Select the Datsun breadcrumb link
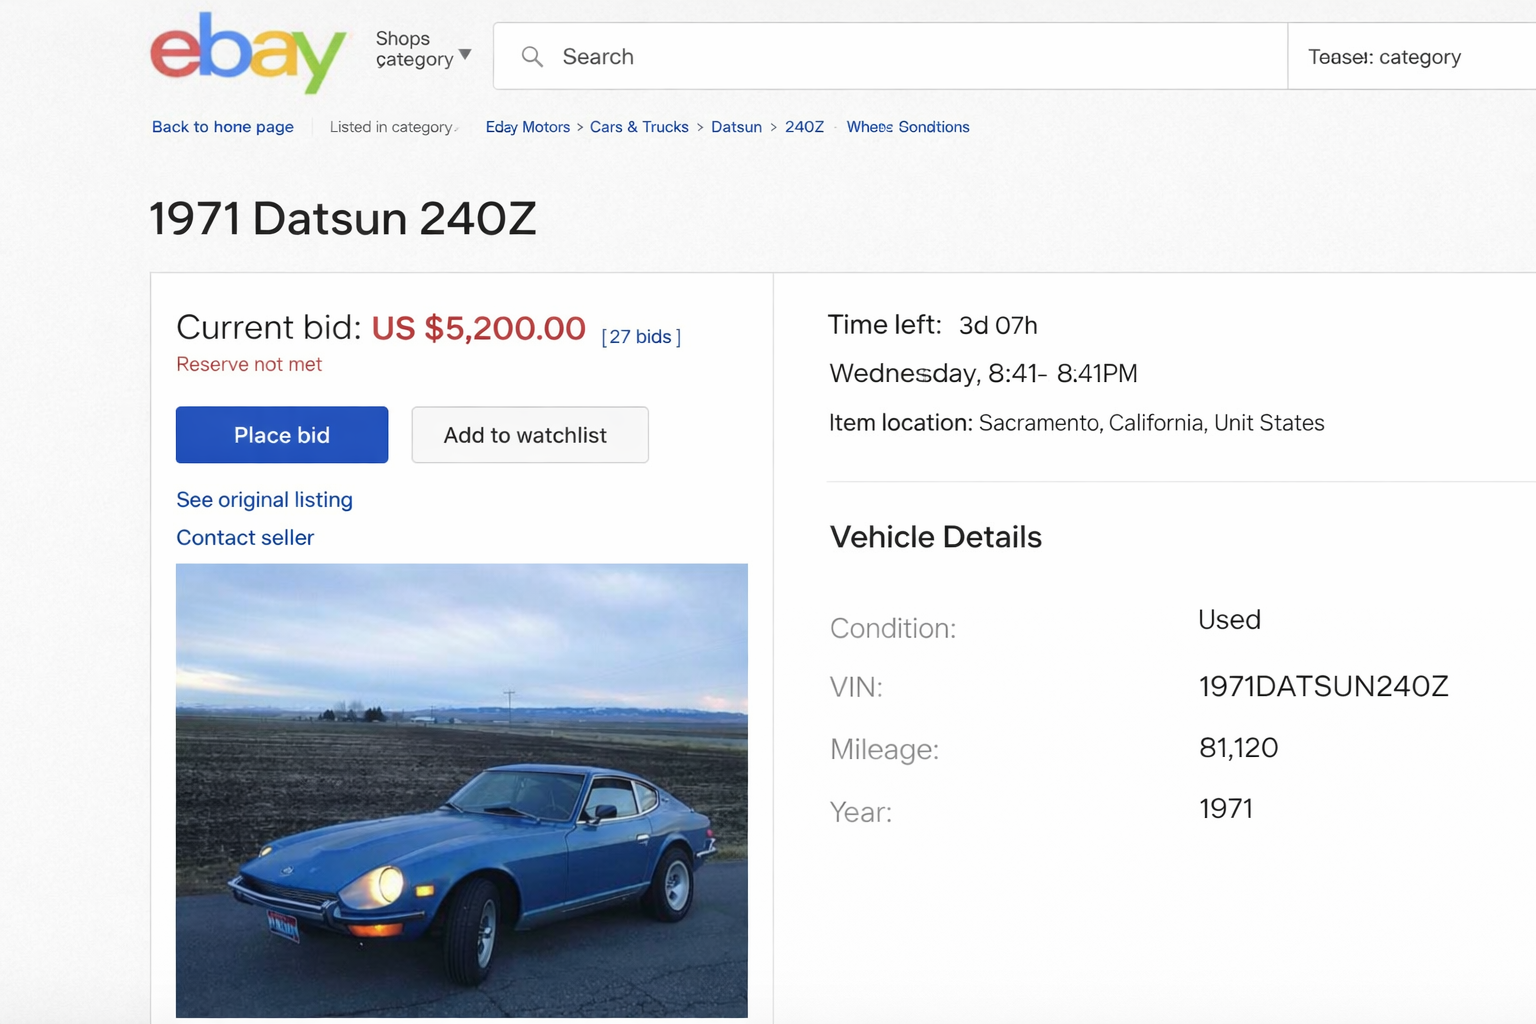Image resolution: width=1536 pixels, height=1024 pixels. click(736, 127)
